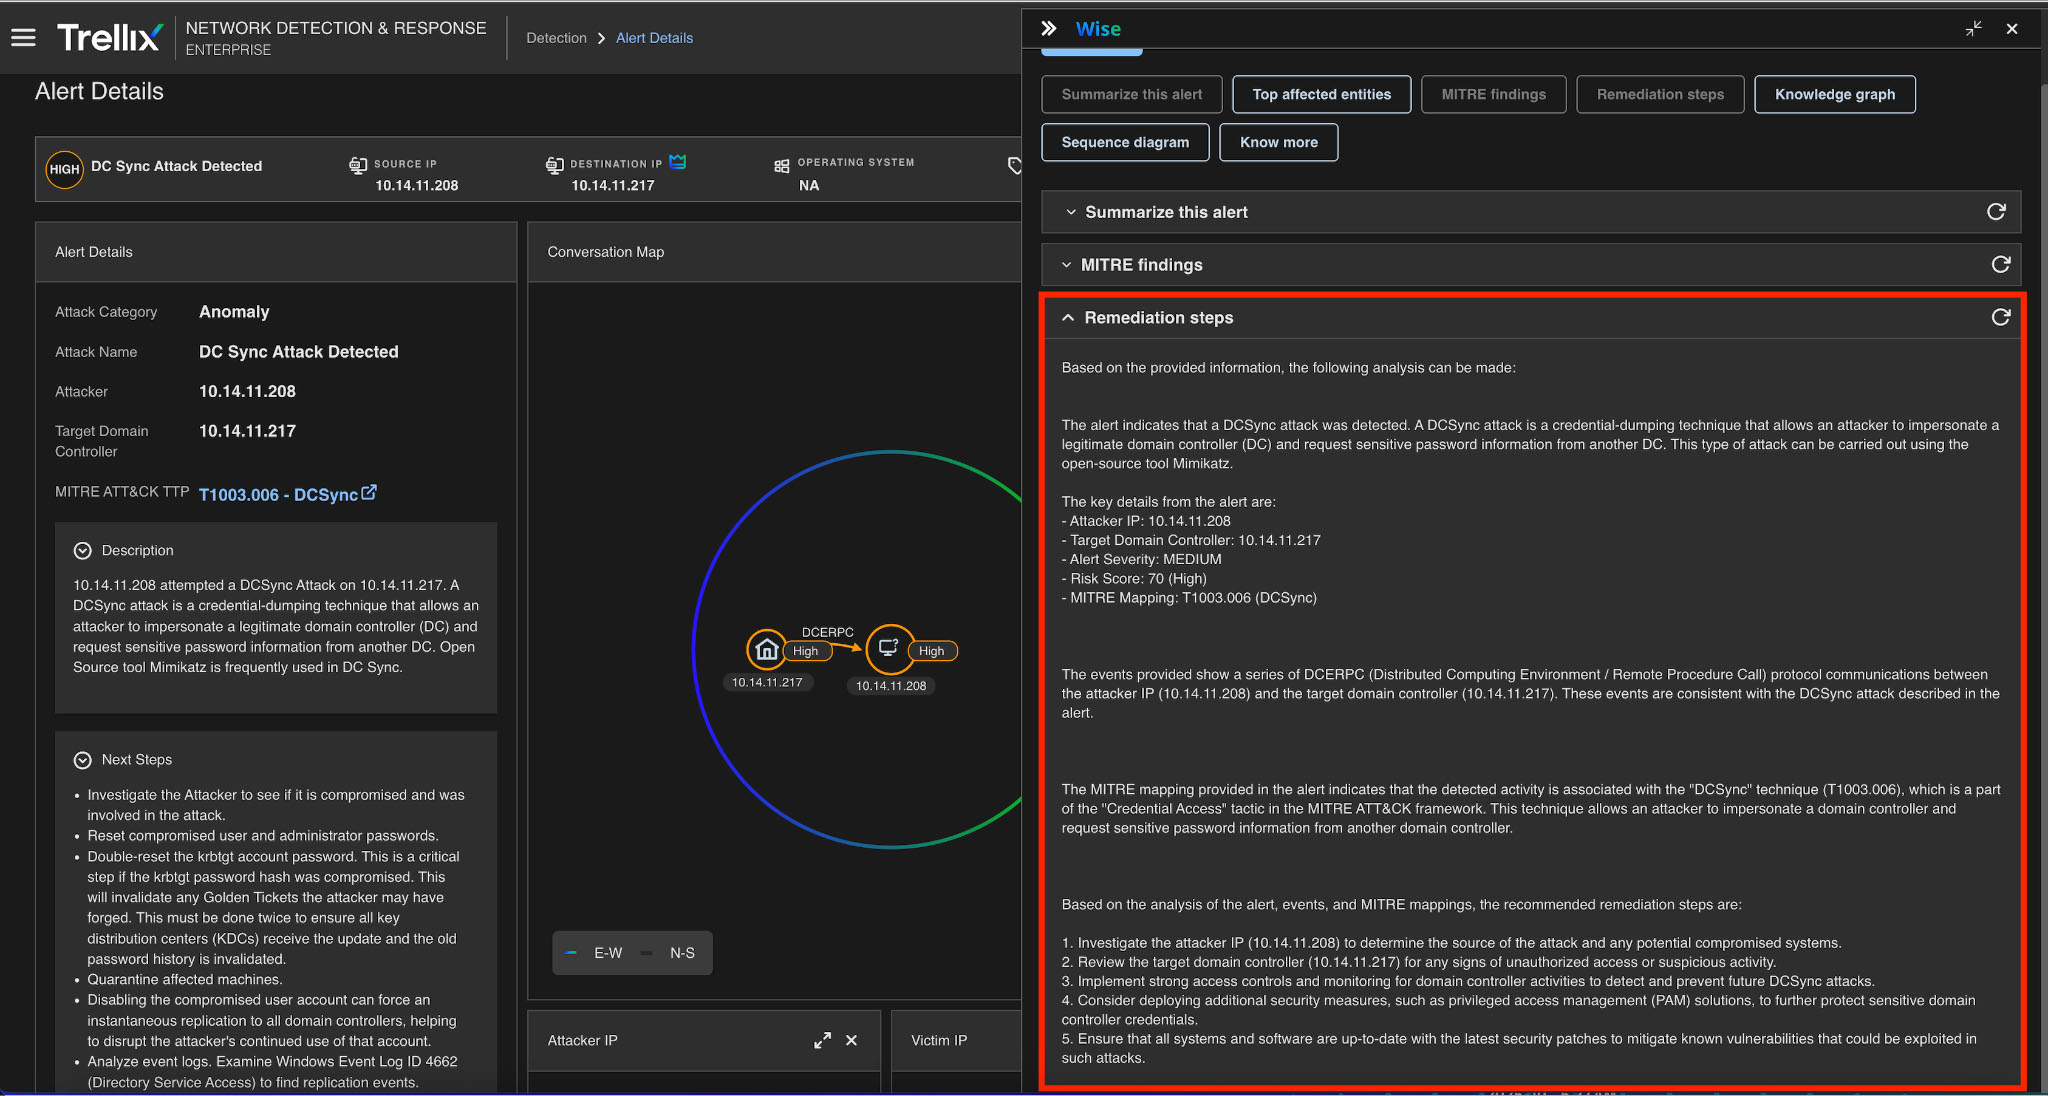Go to Detection in breadcrumb

coord(556,38)
